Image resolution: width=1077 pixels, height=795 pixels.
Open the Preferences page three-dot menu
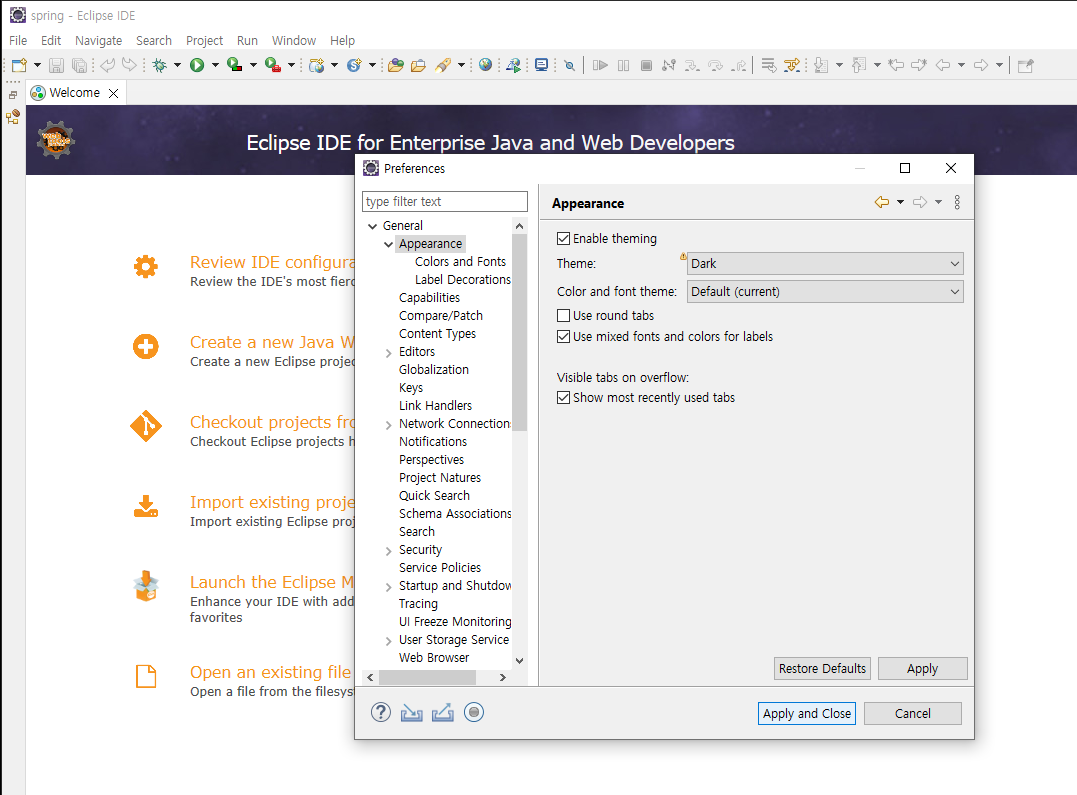957,202
